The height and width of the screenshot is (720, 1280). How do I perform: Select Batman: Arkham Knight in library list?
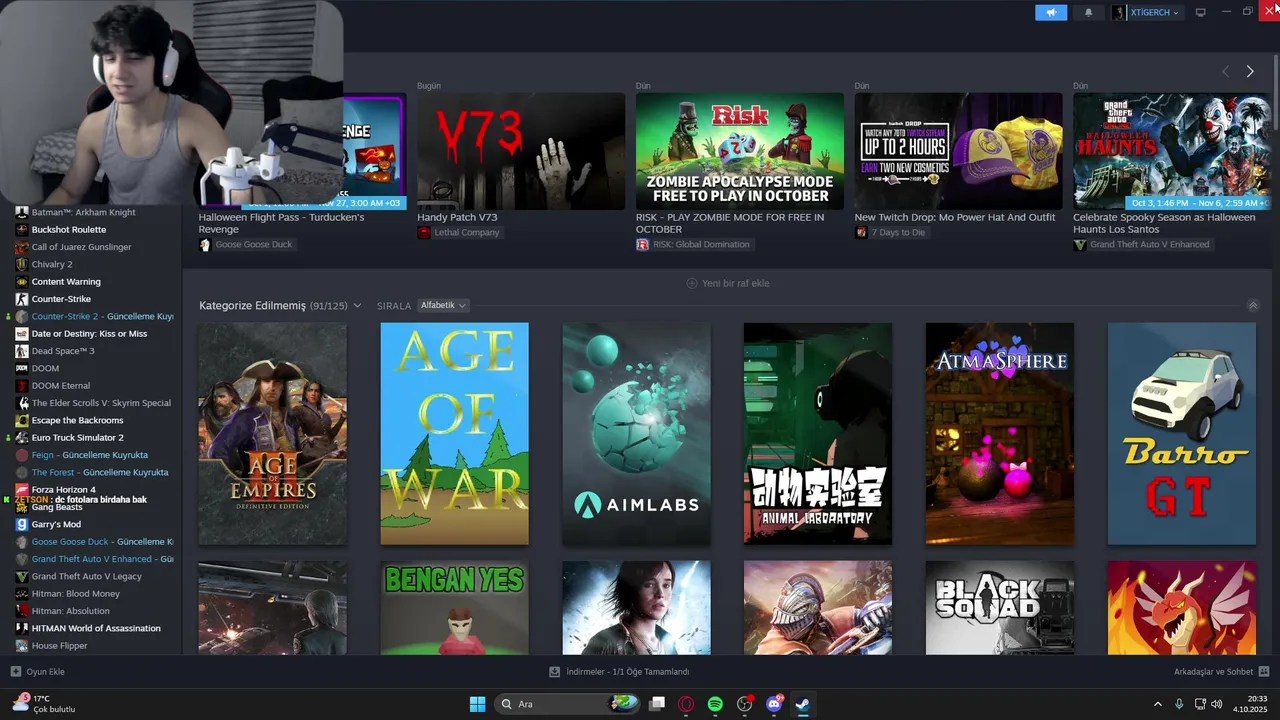[83, 212]
